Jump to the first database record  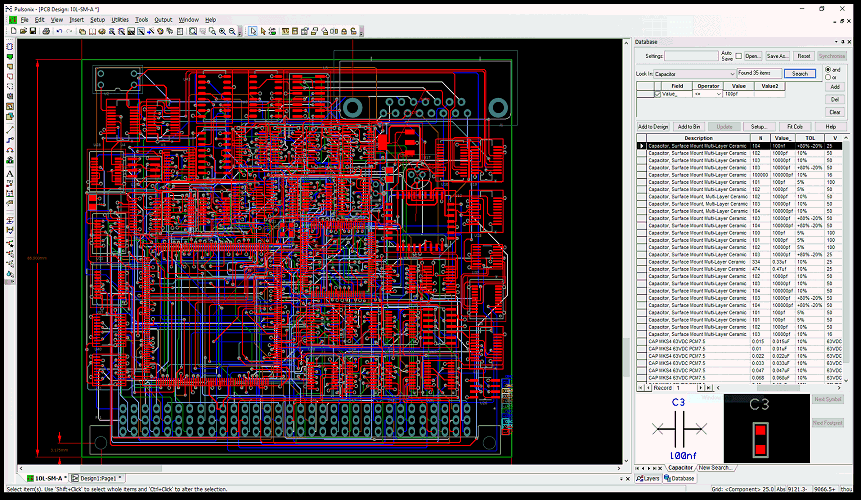(x=640, y=386)
